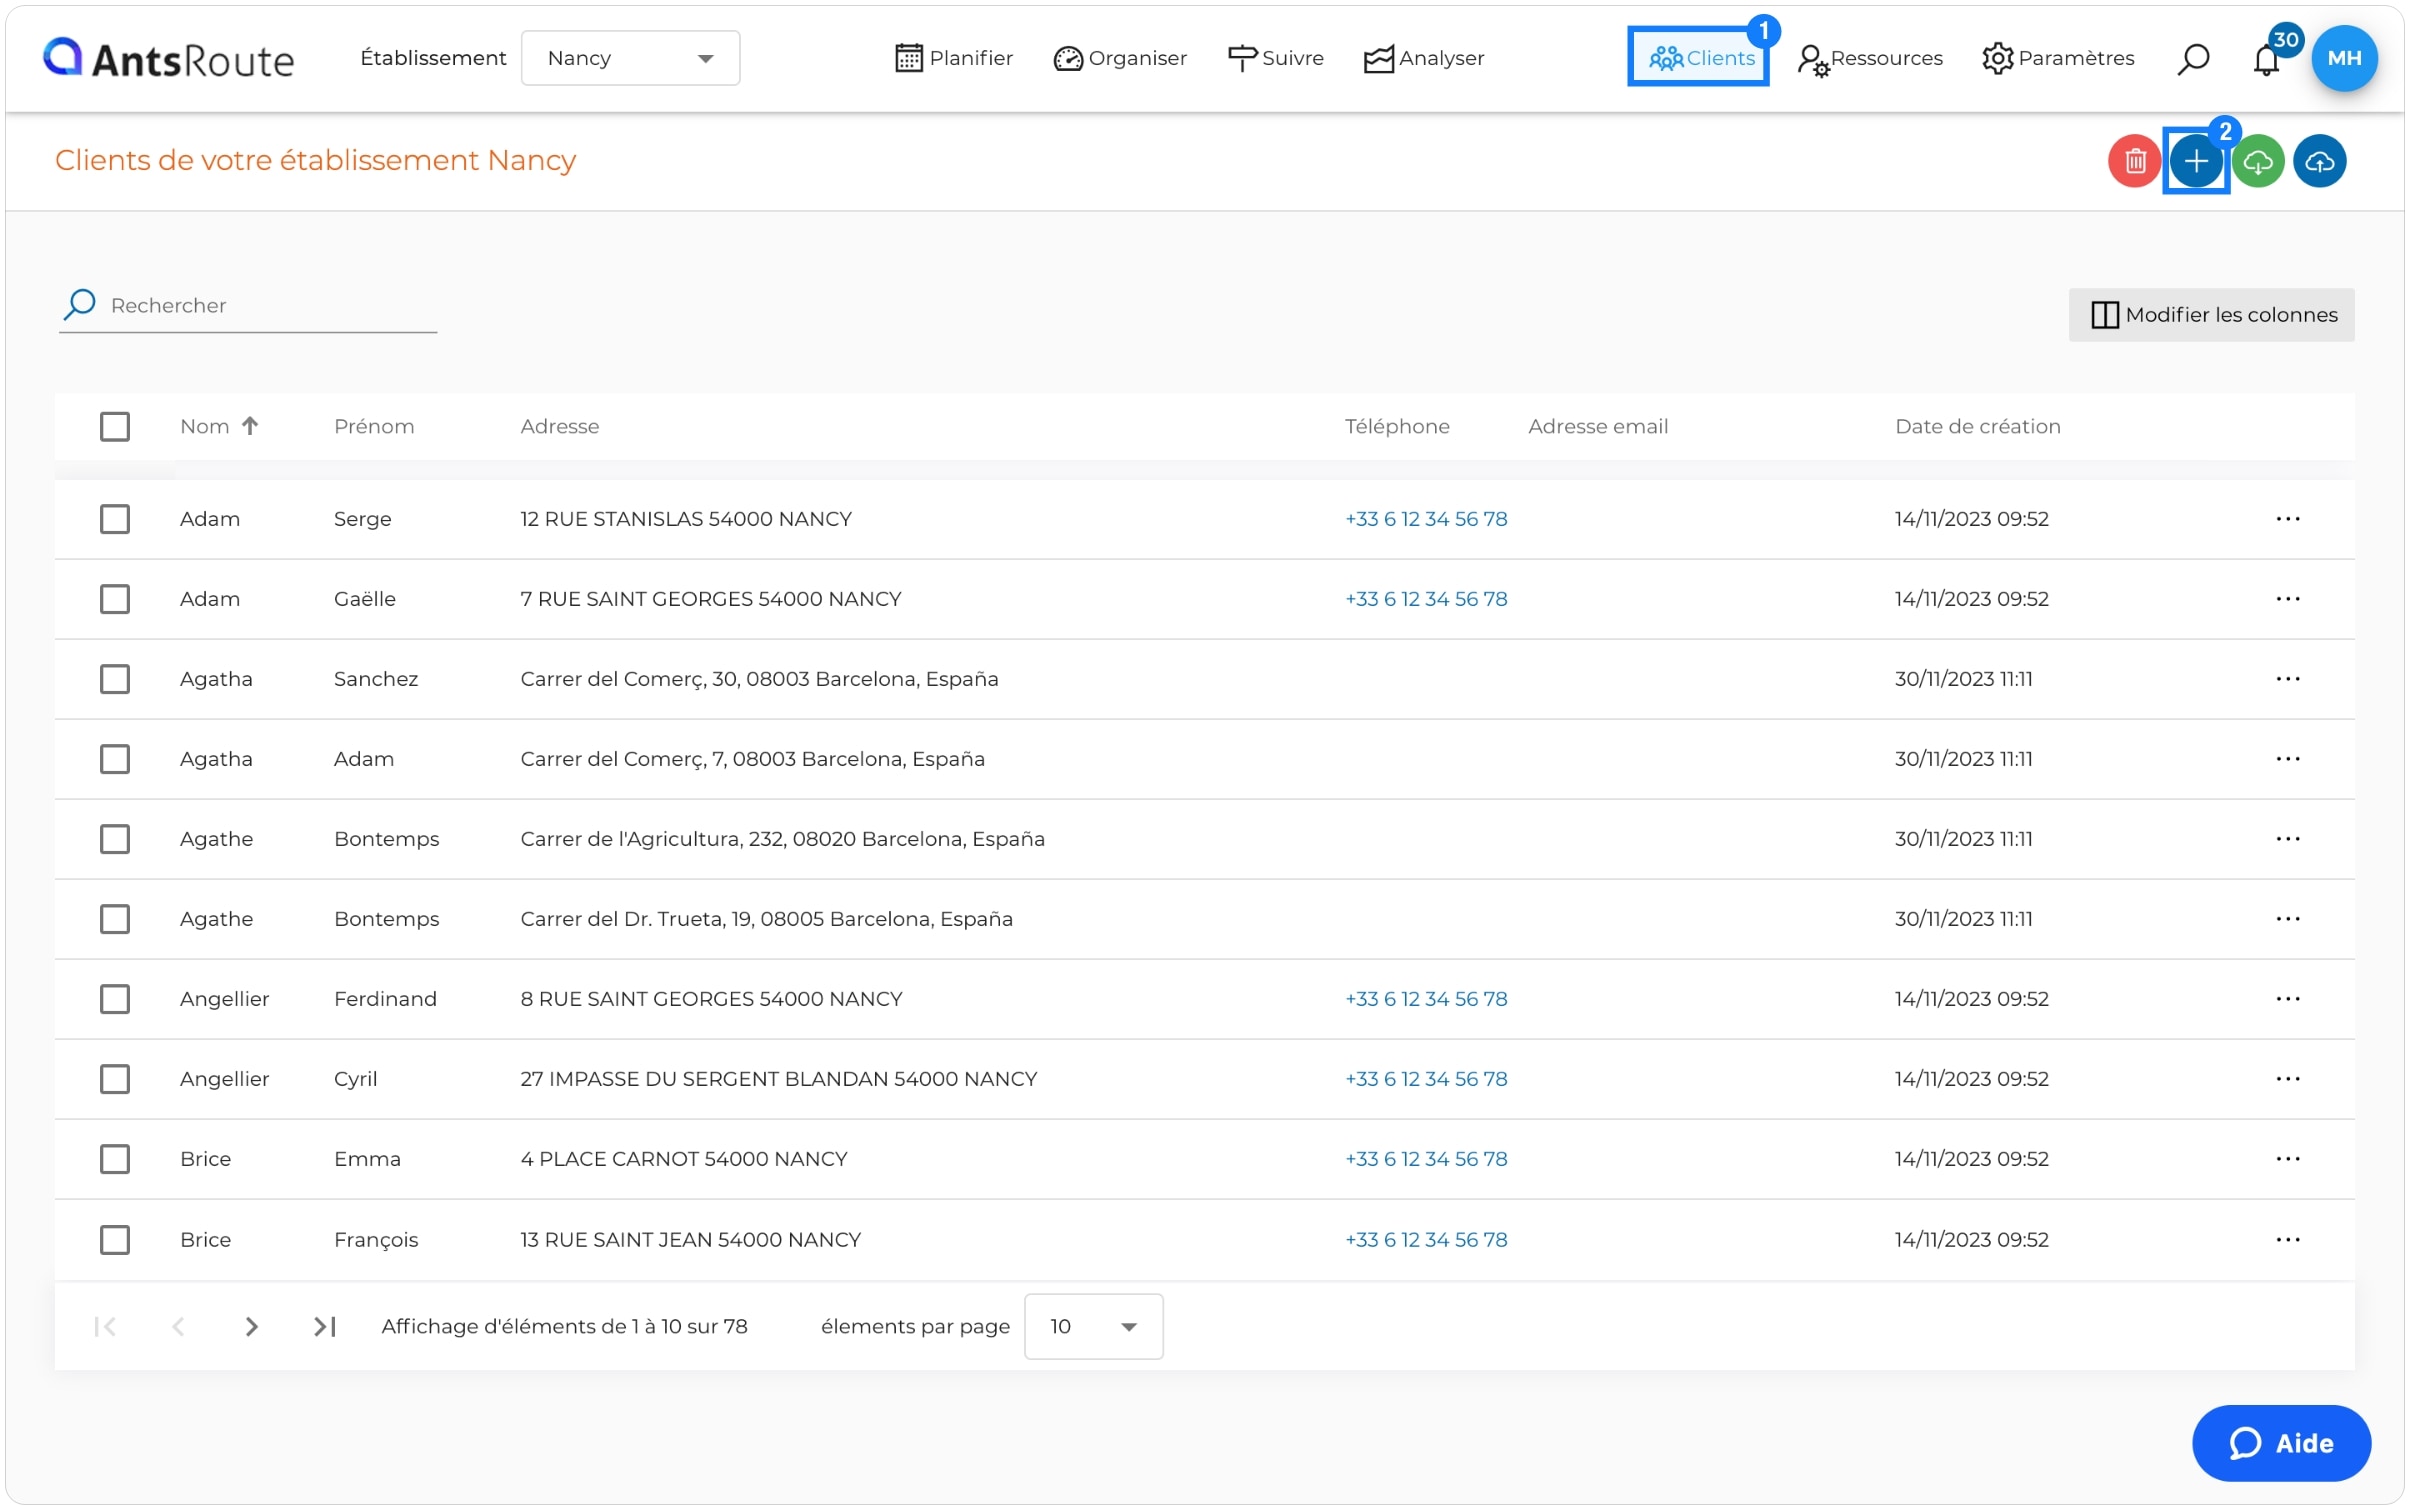Open the Suivre menu

1275,58
